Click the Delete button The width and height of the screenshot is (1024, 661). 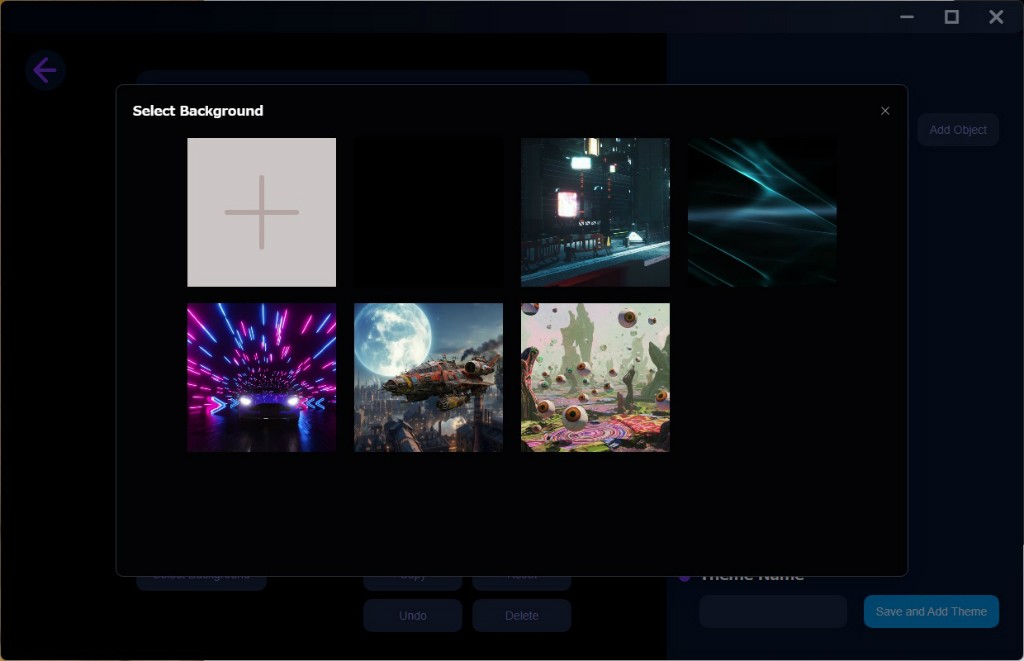(x=521, y=616)
